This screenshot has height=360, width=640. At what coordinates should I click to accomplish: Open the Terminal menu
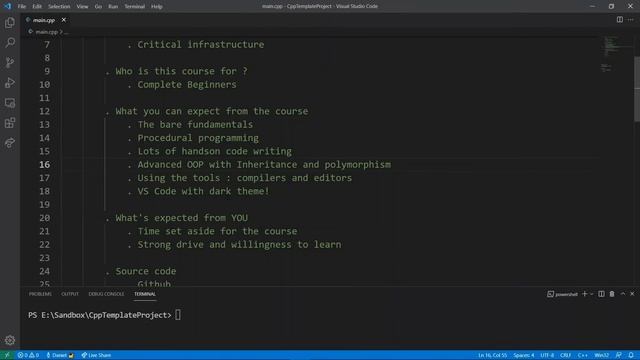135,6
